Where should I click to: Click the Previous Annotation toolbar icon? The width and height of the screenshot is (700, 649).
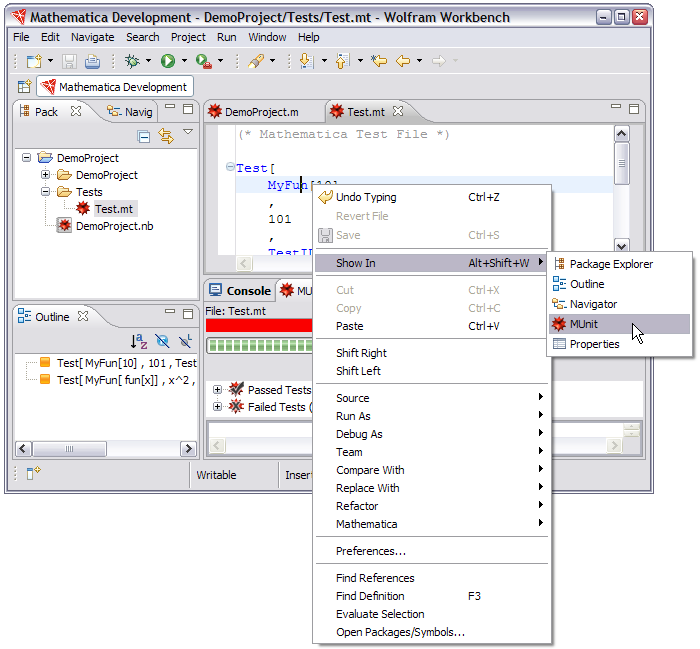[x=342, y=61]
